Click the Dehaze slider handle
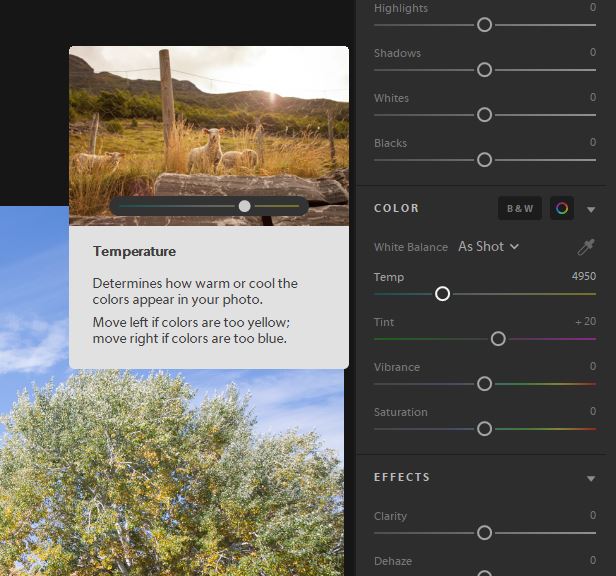616x576 pixels. pos(484,573)
